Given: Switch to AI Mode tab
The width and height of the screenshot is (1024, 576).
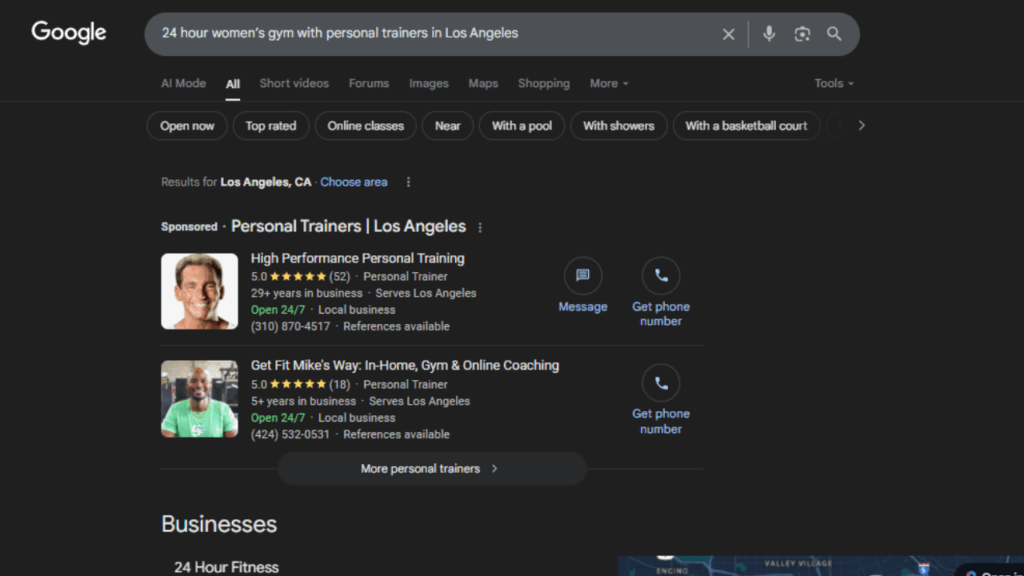Looking at the screenshot, I should (x=184, y=84).
